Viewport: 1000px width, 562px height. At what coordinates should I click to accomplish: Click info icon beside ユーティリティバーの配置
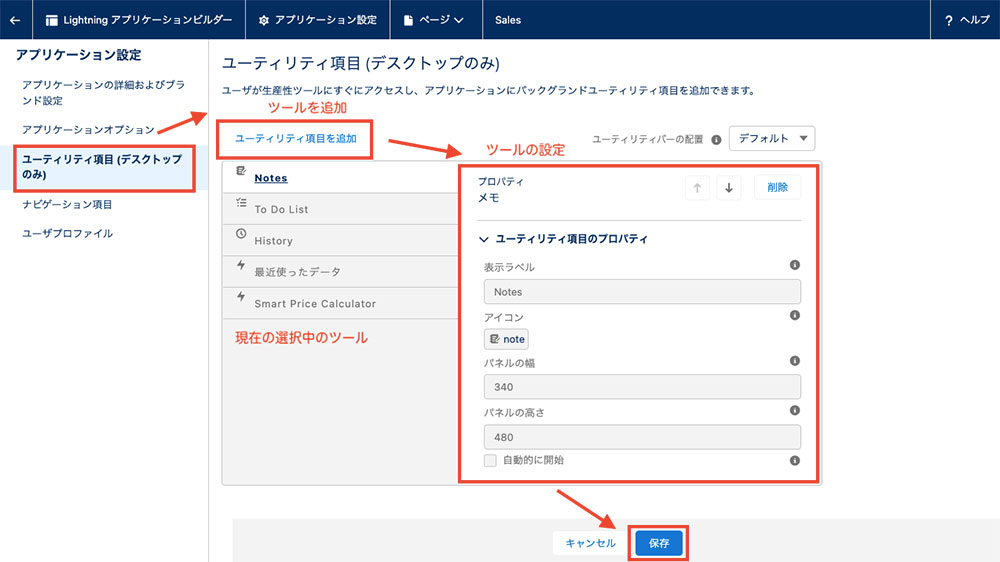coord(716,140)
